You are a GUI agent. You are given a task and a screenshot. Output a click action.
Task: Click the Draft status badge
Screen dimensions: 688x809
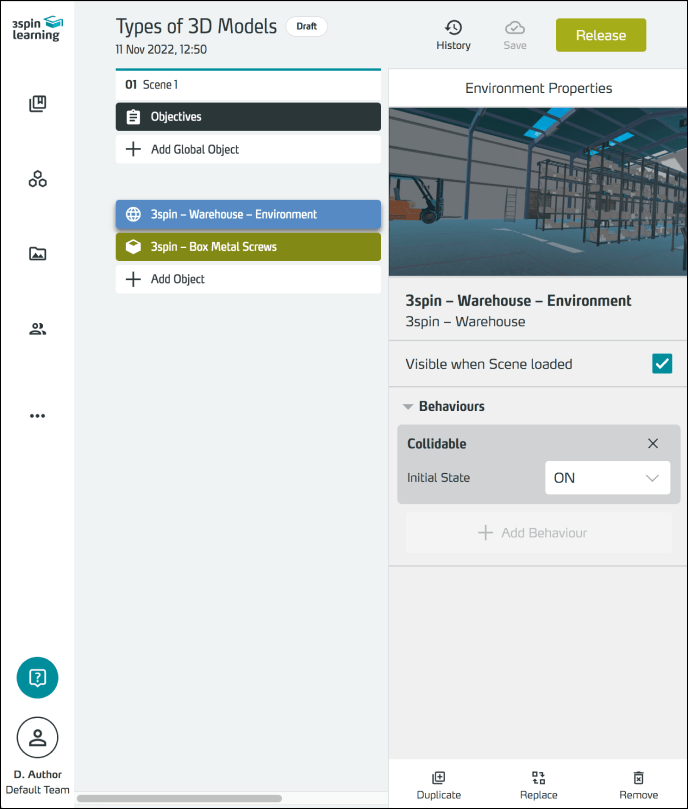(x=307, y=26)
